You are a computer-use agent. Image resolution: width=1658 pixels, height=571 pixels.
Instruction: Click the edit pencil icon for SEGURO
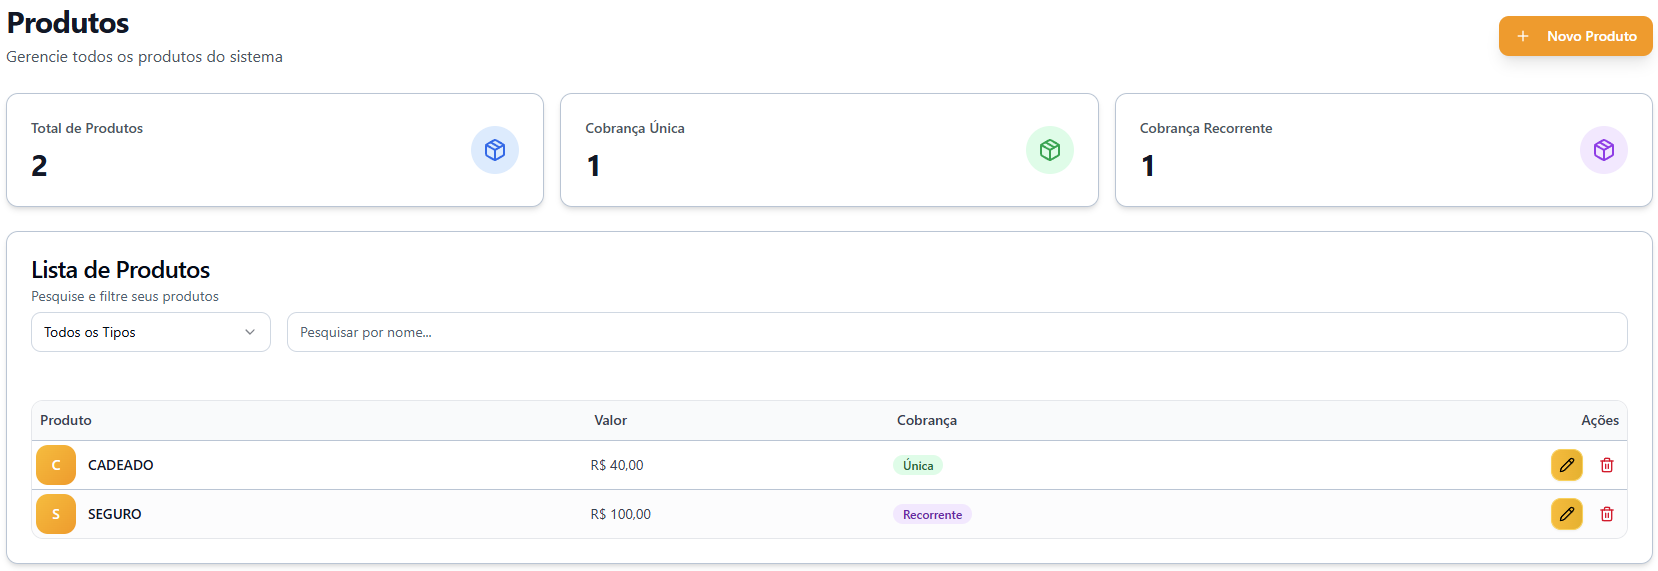(x=1566, y=514)
